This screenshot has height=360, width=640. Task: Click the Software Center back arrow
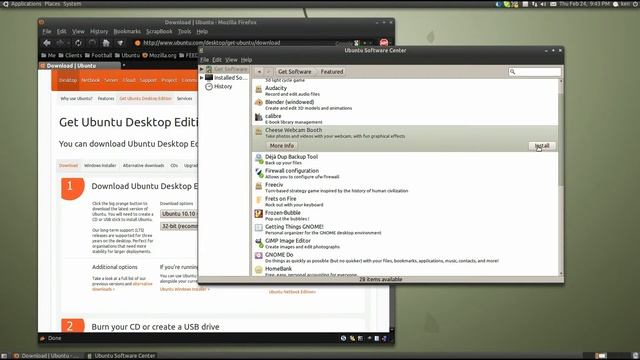click(259, 72)
